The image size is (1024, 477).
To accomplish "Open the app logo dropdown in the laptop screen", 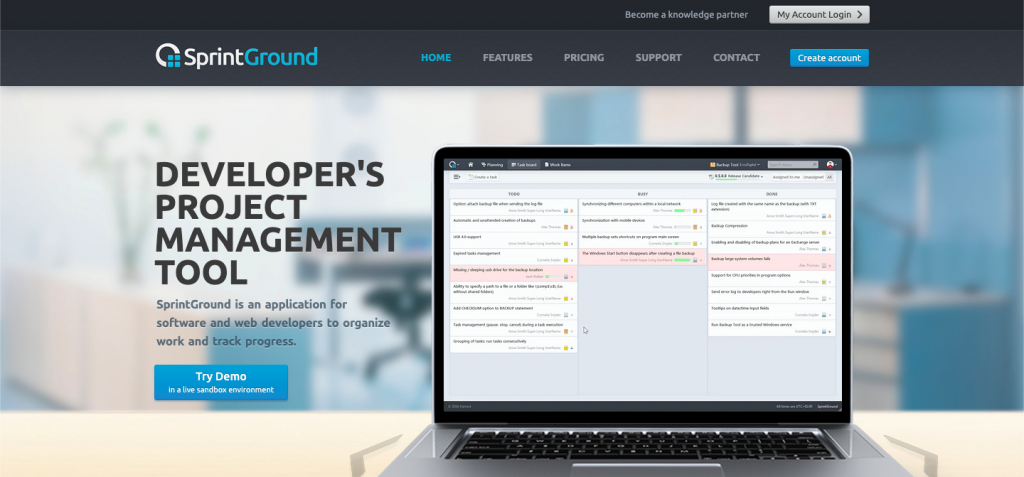I will click(x=454, y=165).
